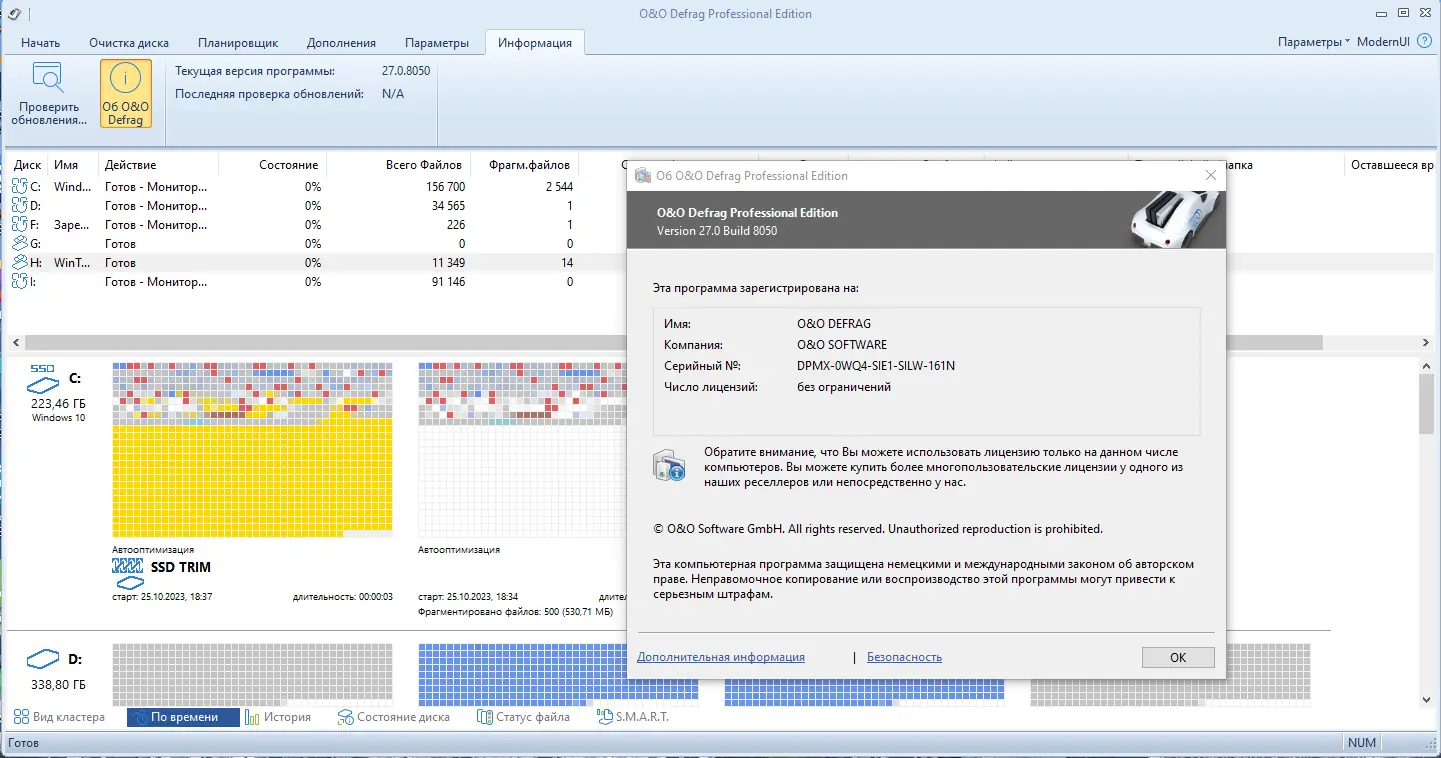Click the white car image in About dialog header
This screenshot has height=758, width=1441.
[1176, 219]
